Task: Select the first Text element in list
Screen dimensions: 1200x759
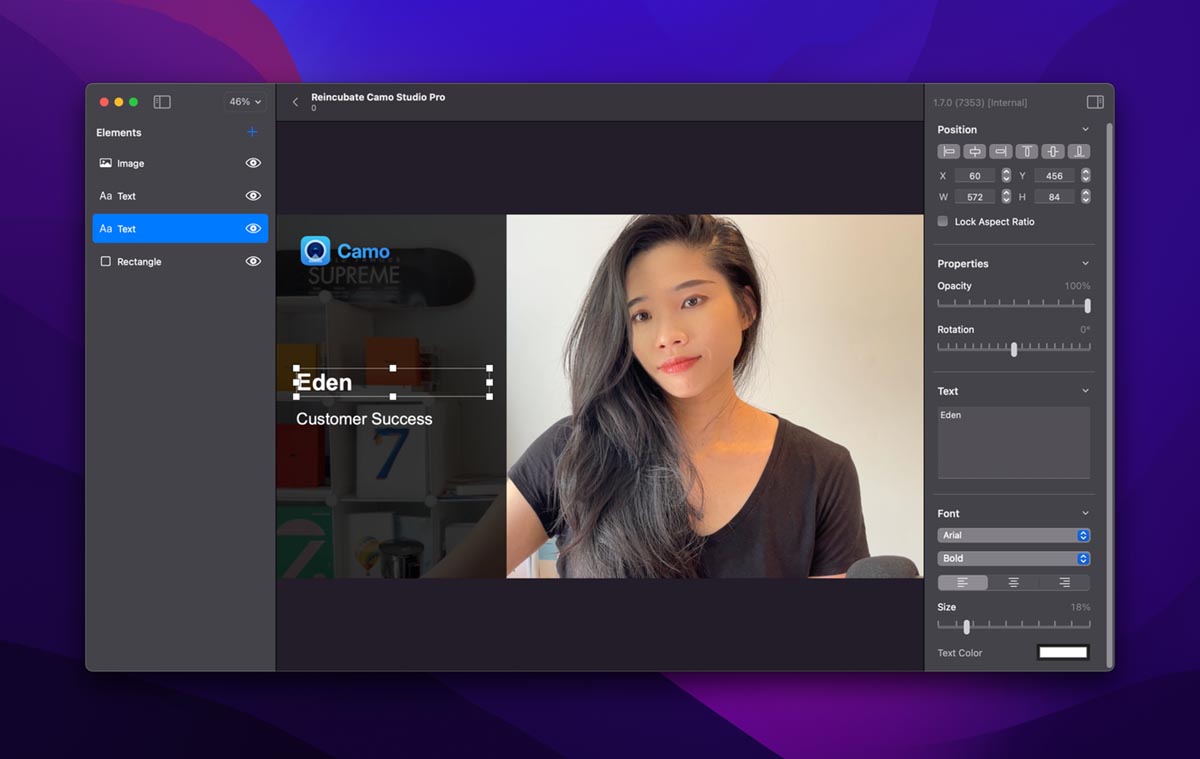Action: [x=127, y=196]
